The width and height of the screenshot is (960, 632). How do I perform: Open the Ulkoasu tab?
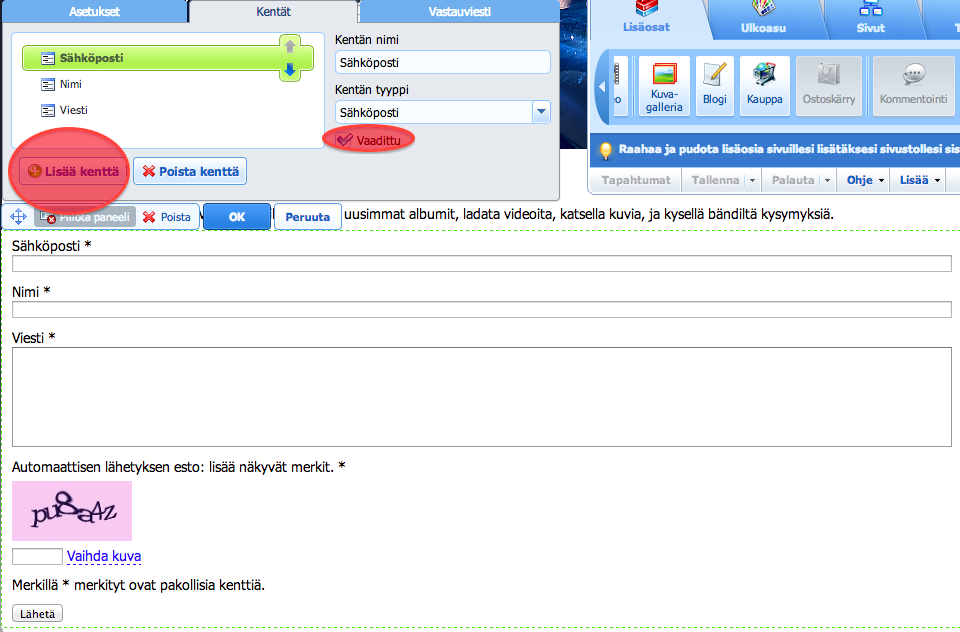(x=763, y=28)
